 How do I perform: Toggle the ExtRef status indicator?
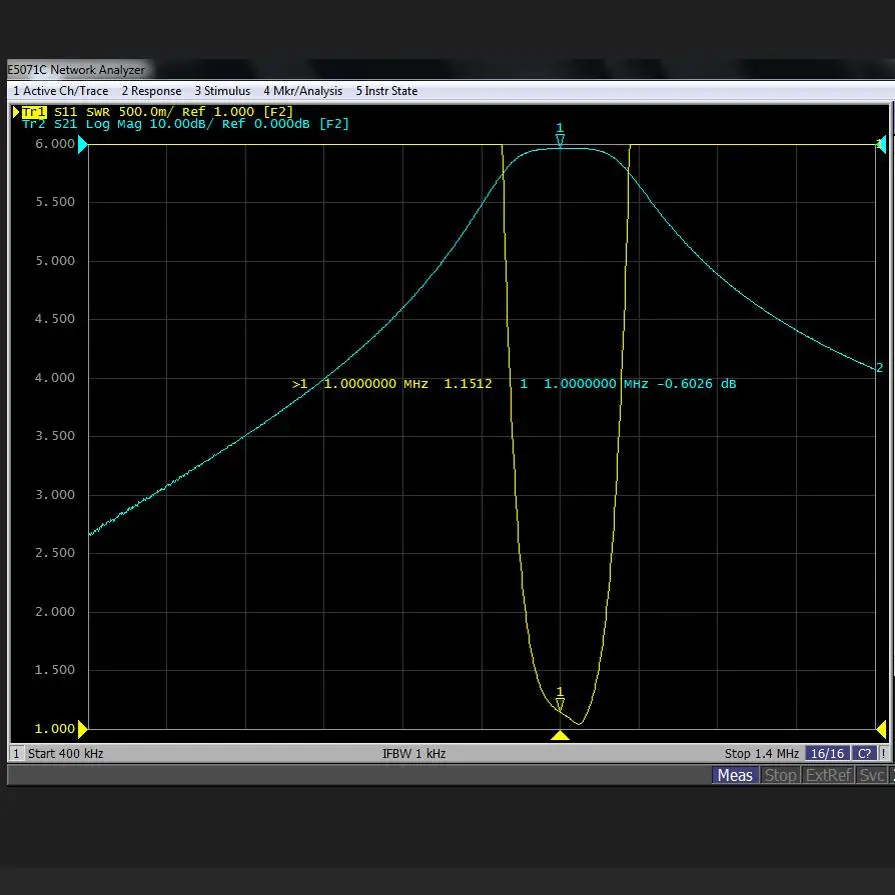coord(828,775)
